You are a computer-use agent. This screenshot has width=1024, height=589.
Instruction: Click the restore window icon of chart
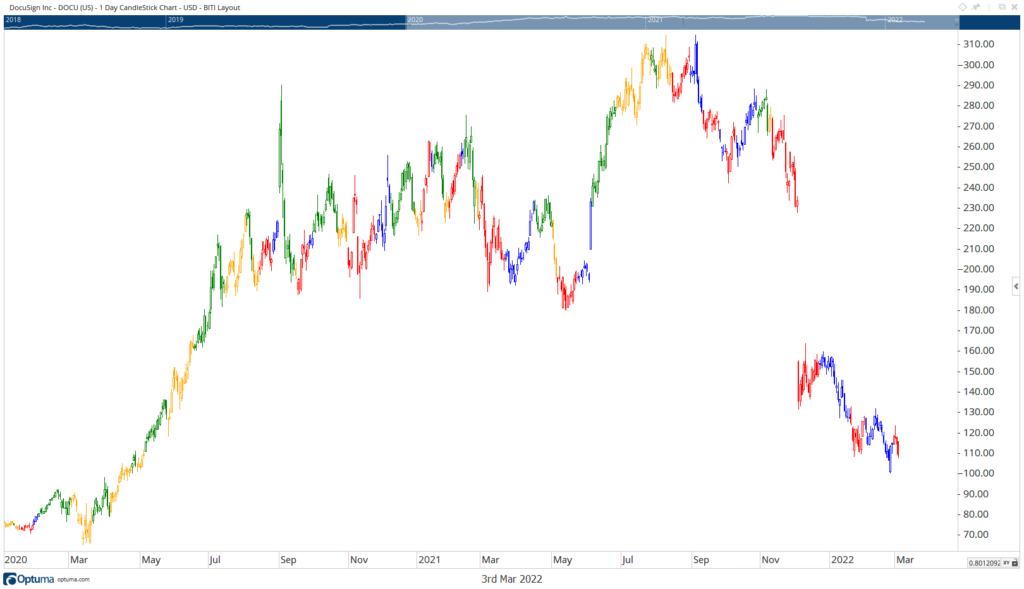tap(1002, 7)
